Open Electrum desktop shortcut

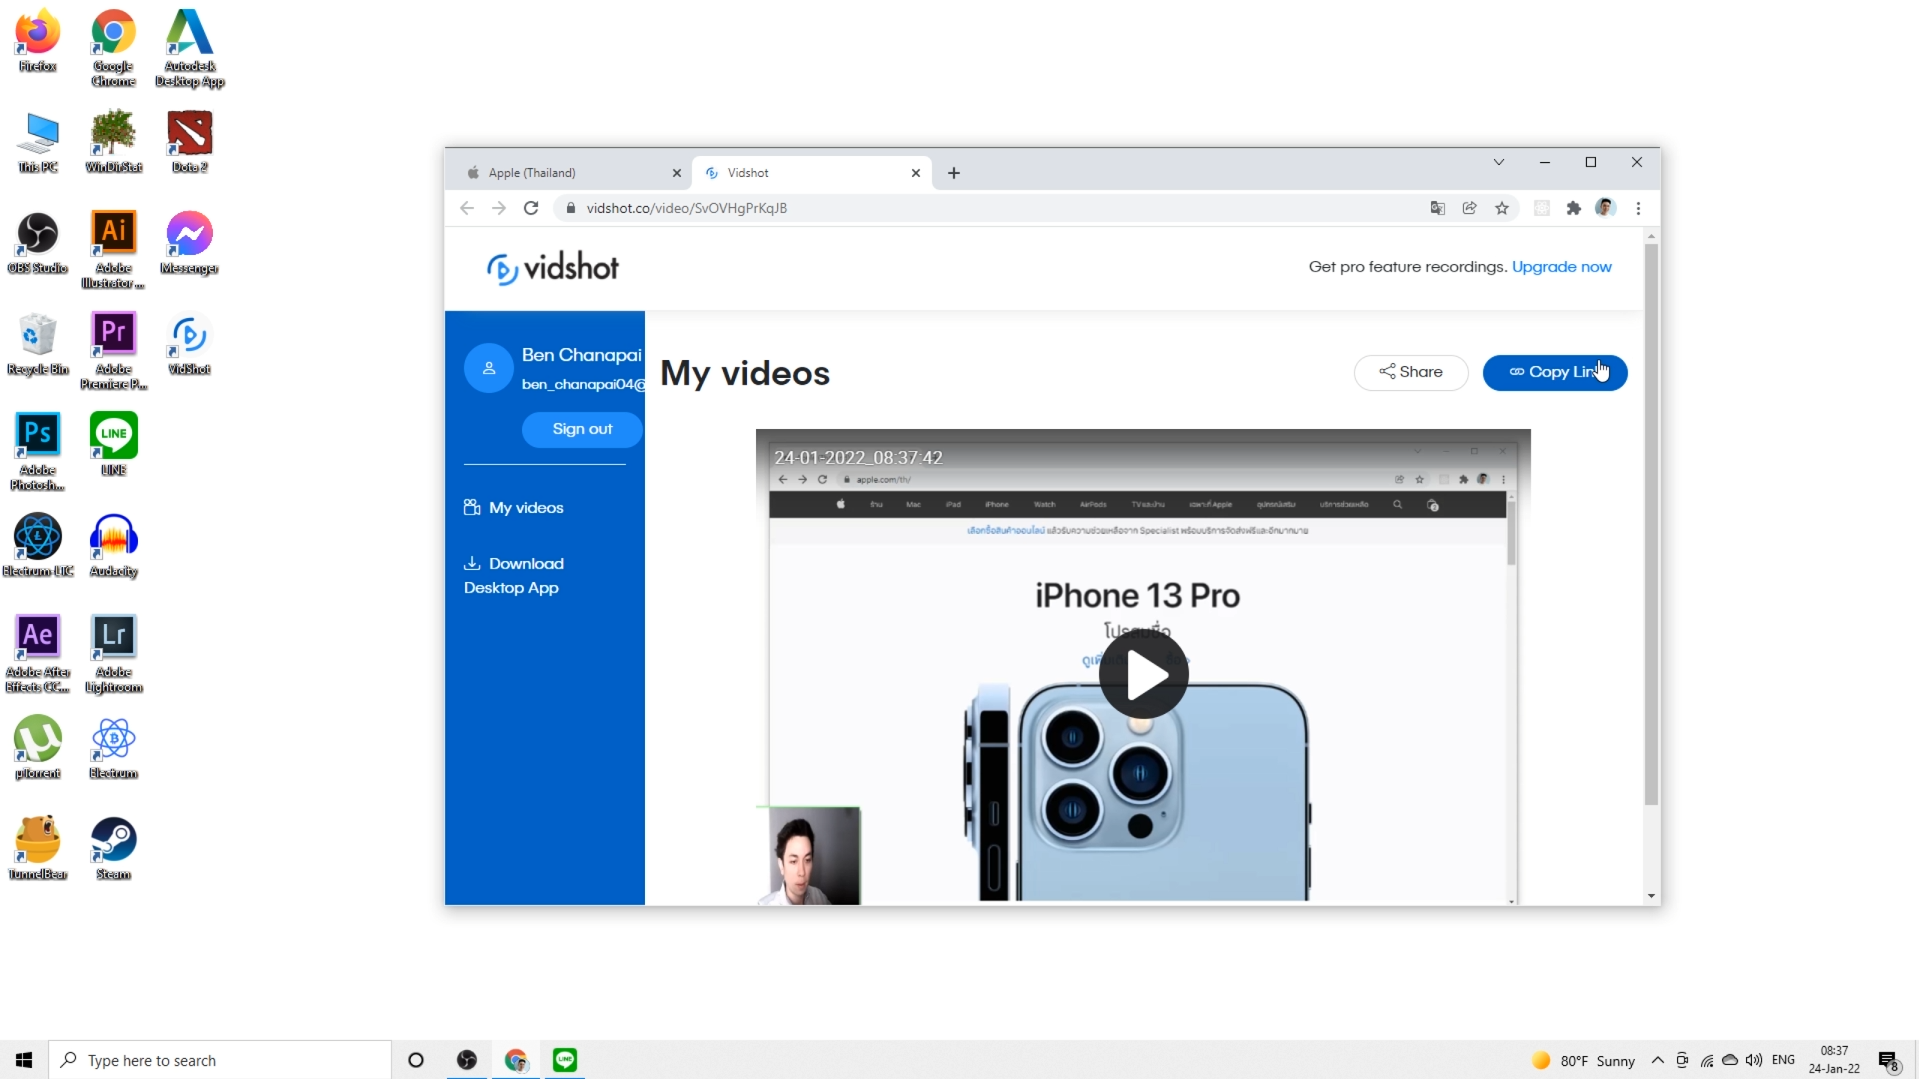113,748
